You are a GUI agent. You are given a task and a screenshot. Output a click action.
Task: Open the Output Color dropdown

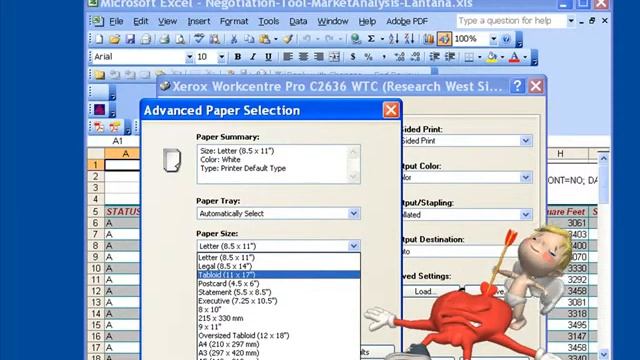[526, 178]
